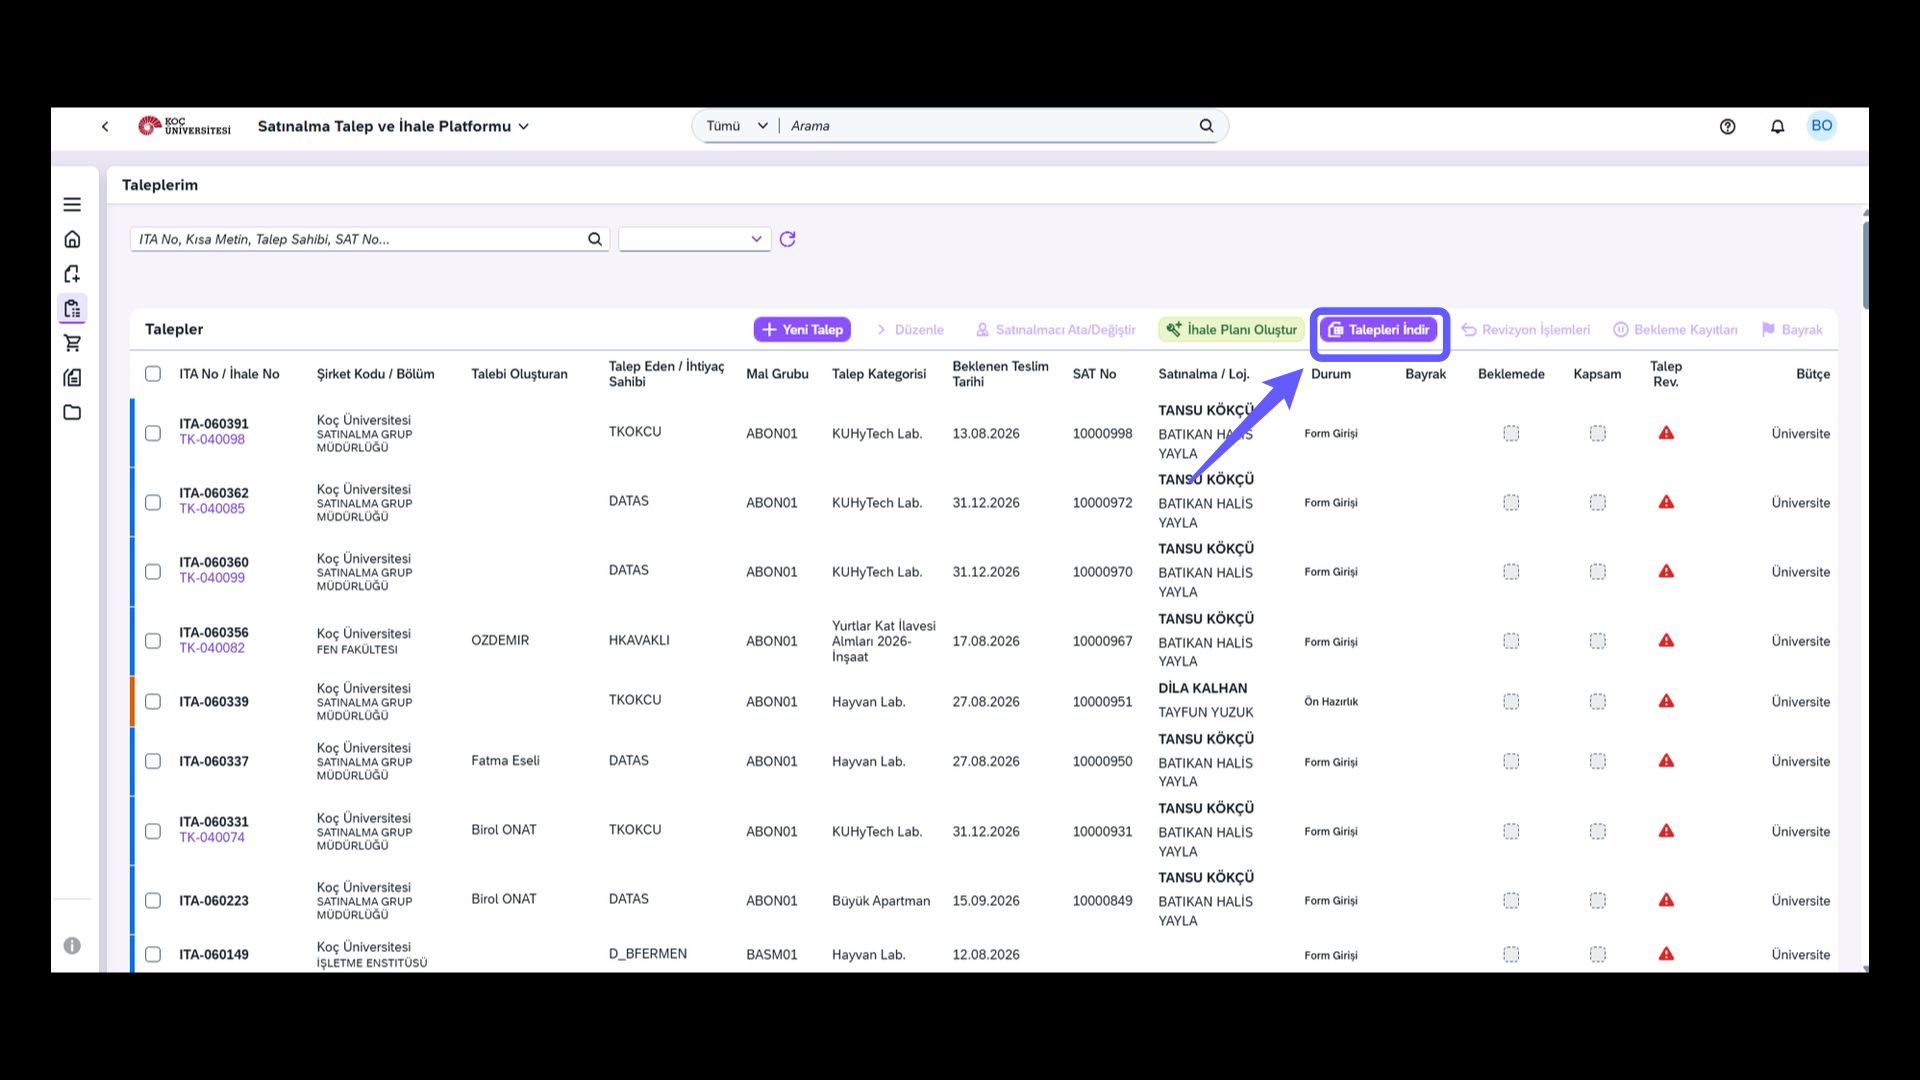Open link TK-040098
This screenshot has width=1920, height=1080.
(x=212, y=439)
